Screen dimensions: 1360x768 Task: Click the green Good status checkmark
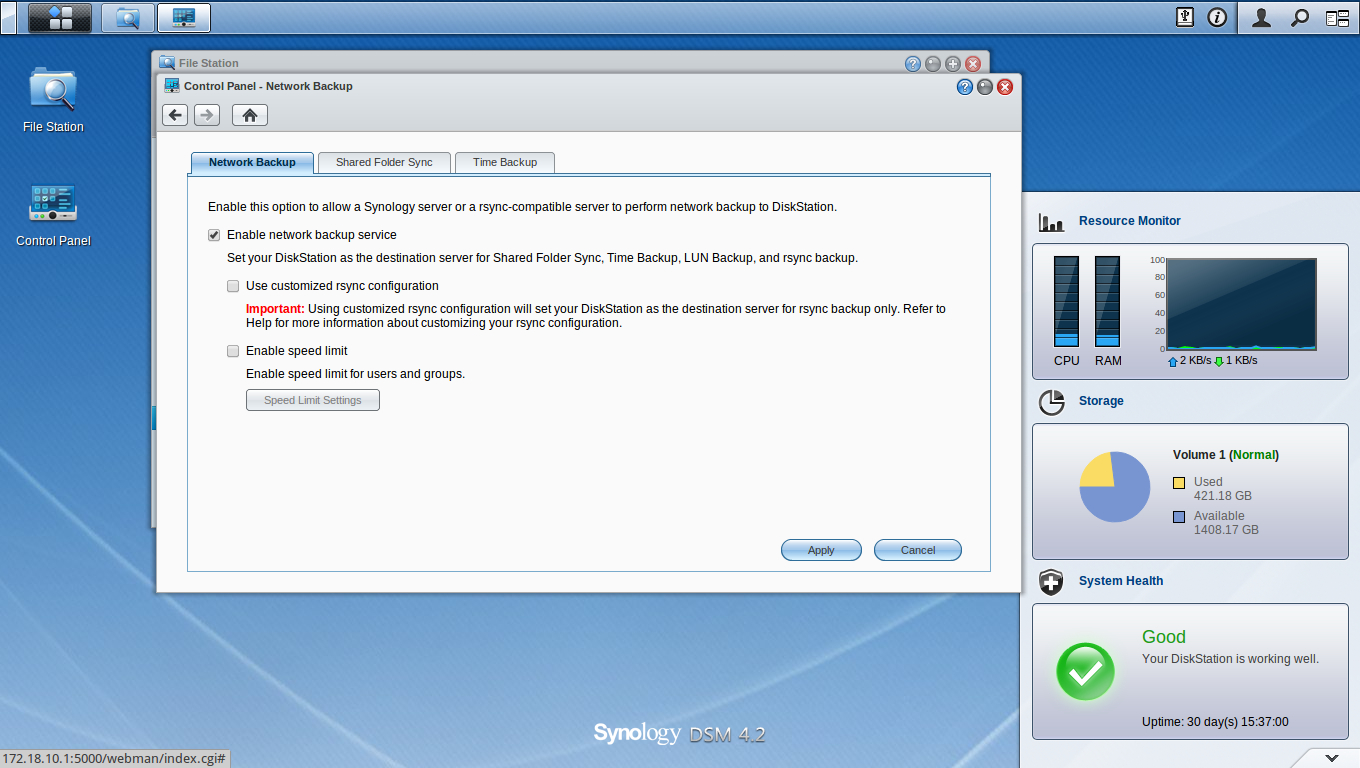(1086, 671)
